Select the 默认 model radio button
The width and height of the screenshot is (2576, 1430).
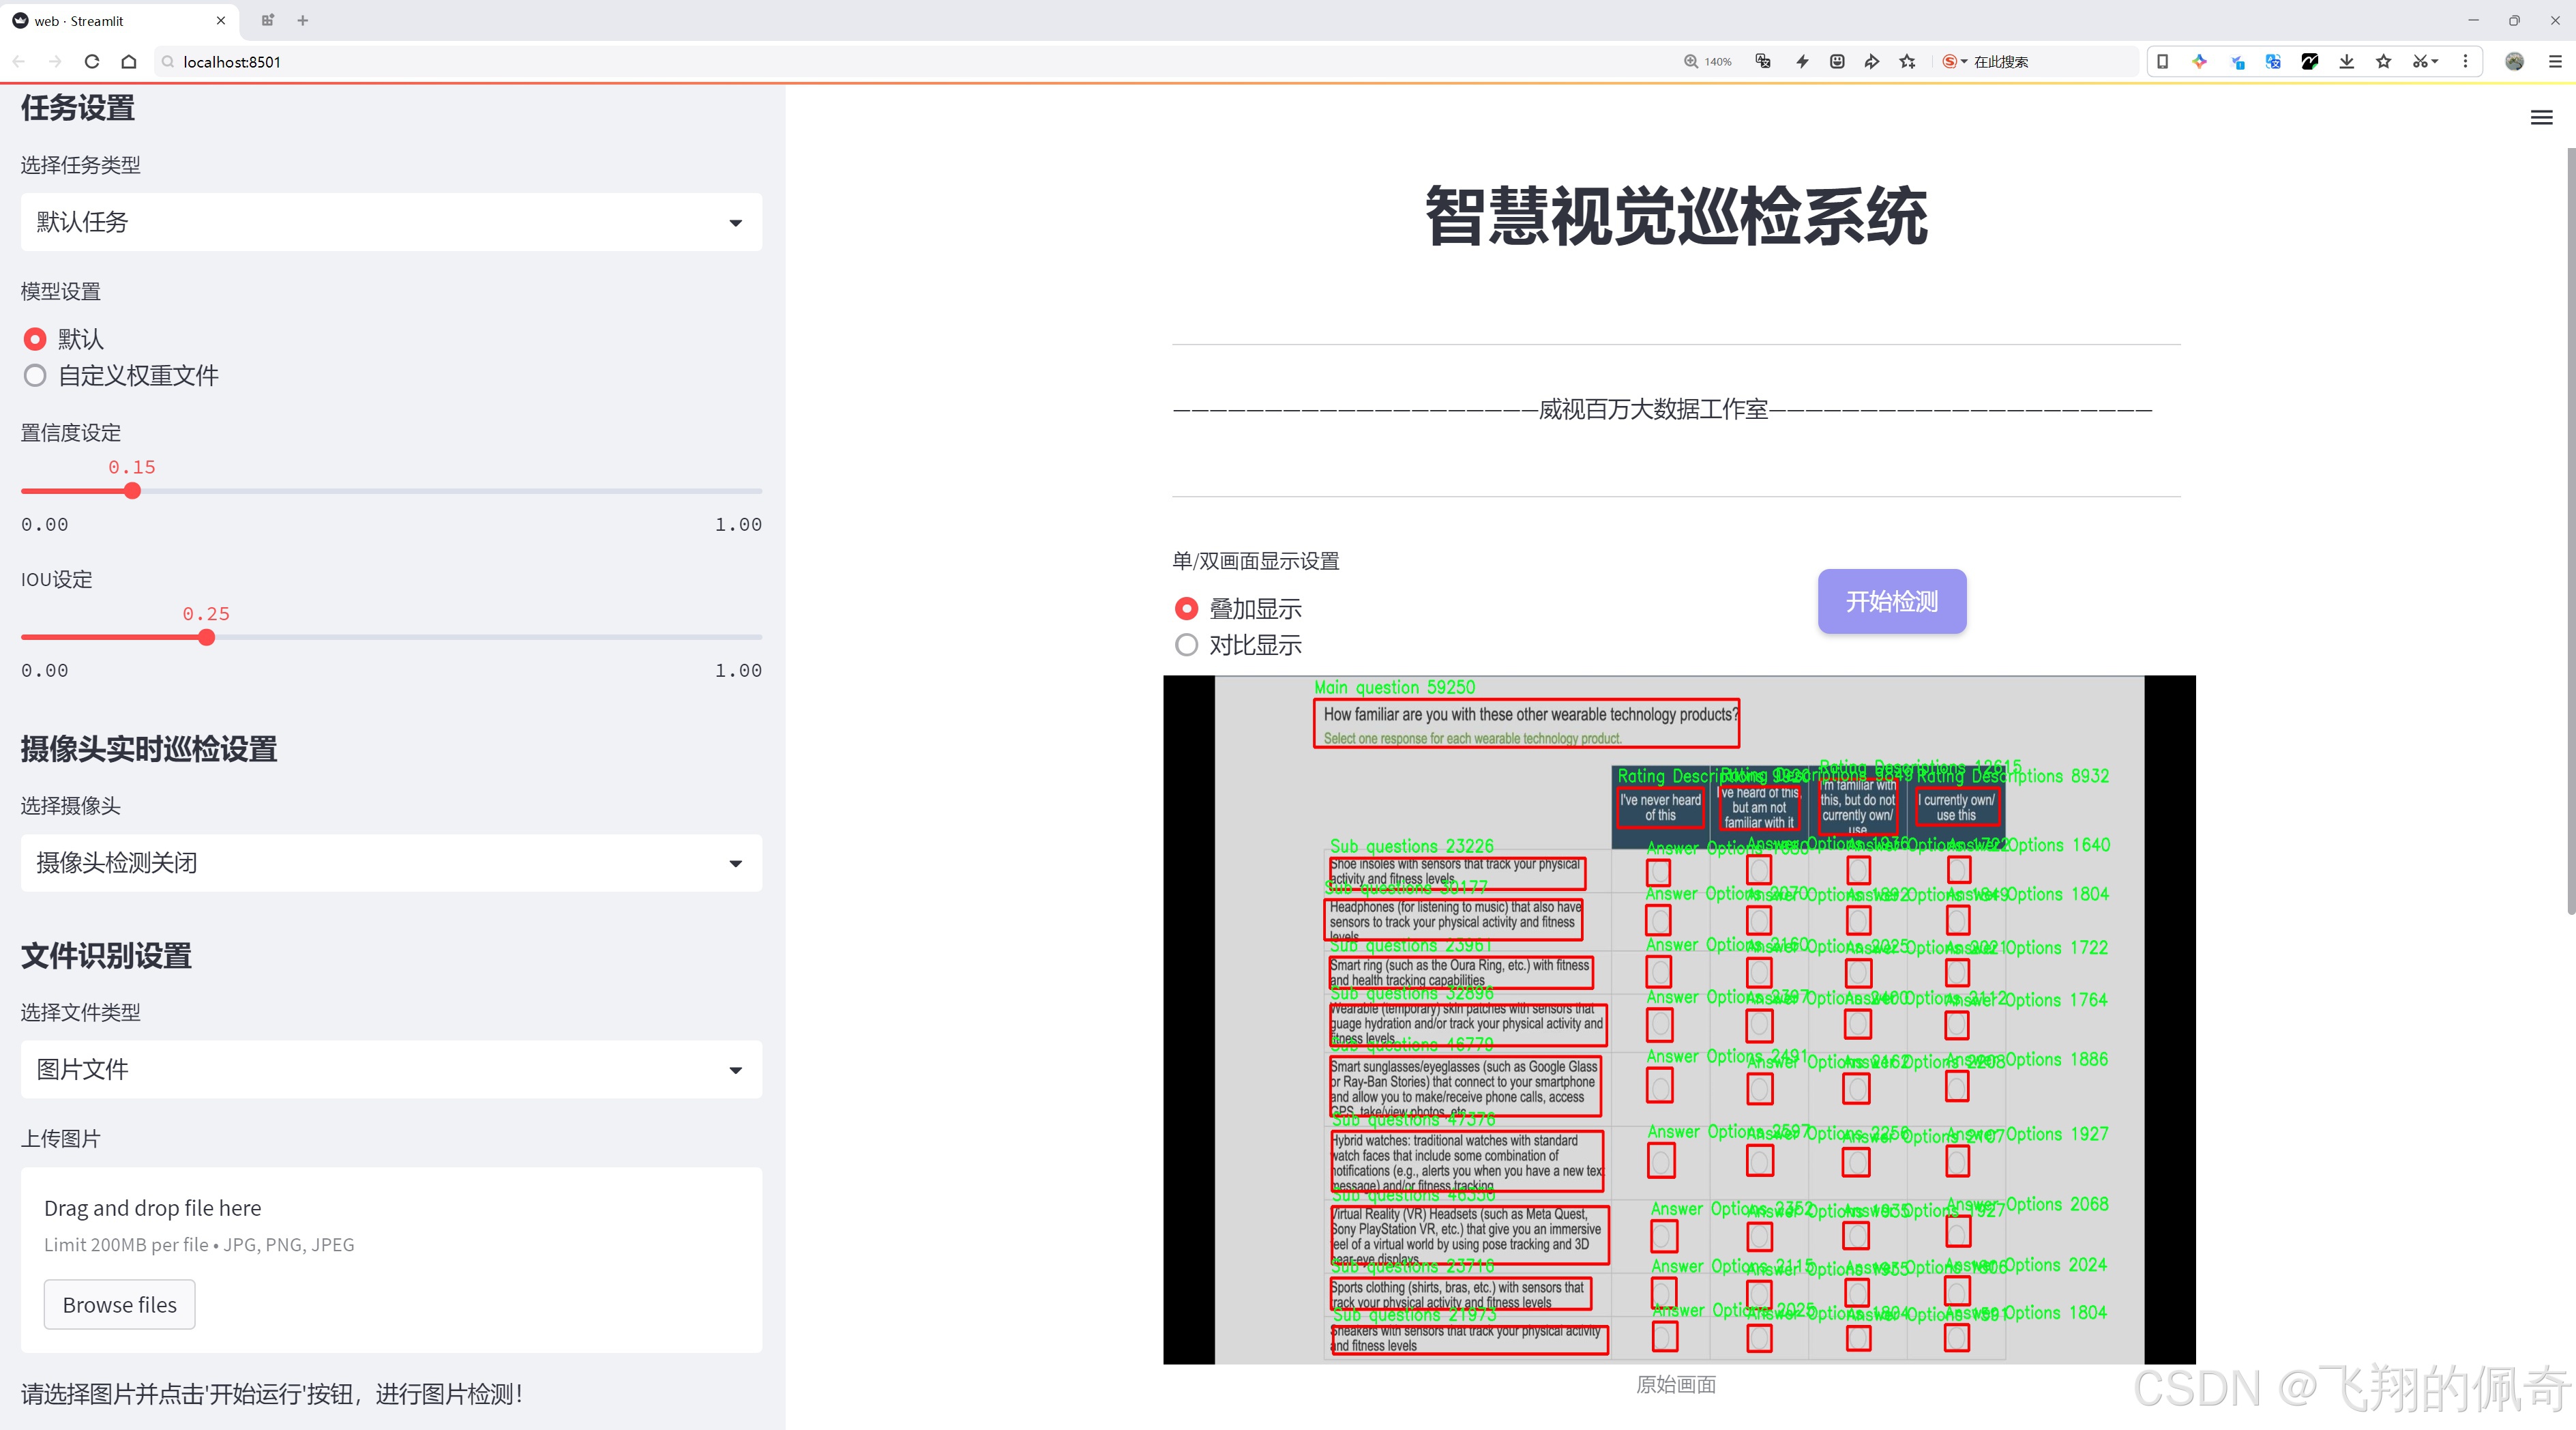tap(35, 339)
